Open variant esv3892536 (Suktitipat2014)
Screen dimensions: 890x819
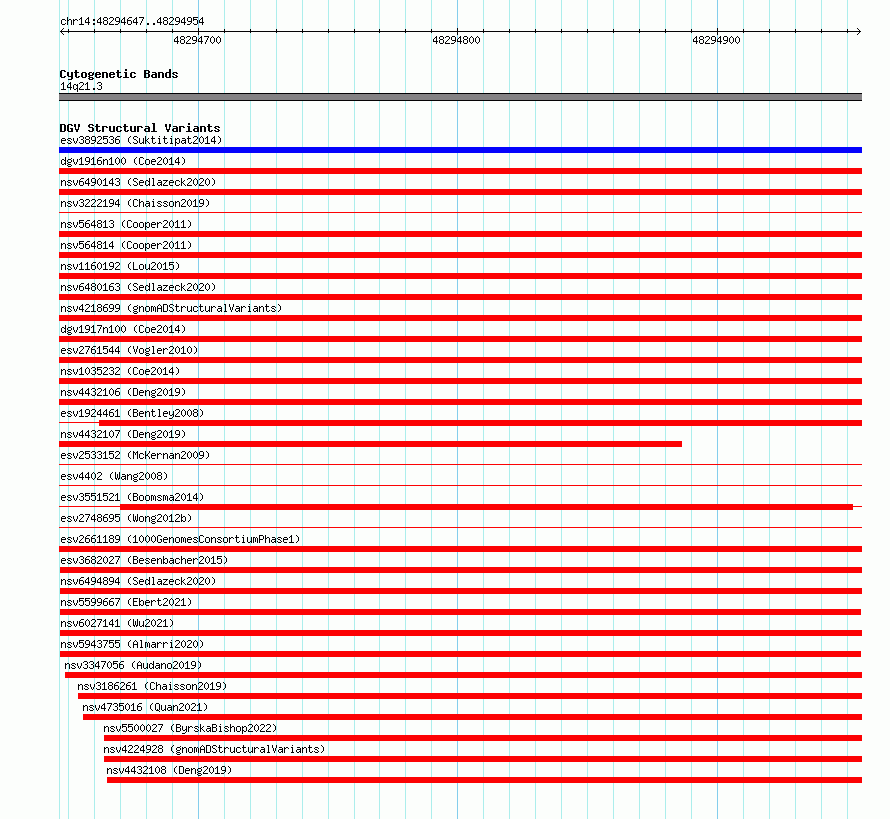(x=141, y=140)
